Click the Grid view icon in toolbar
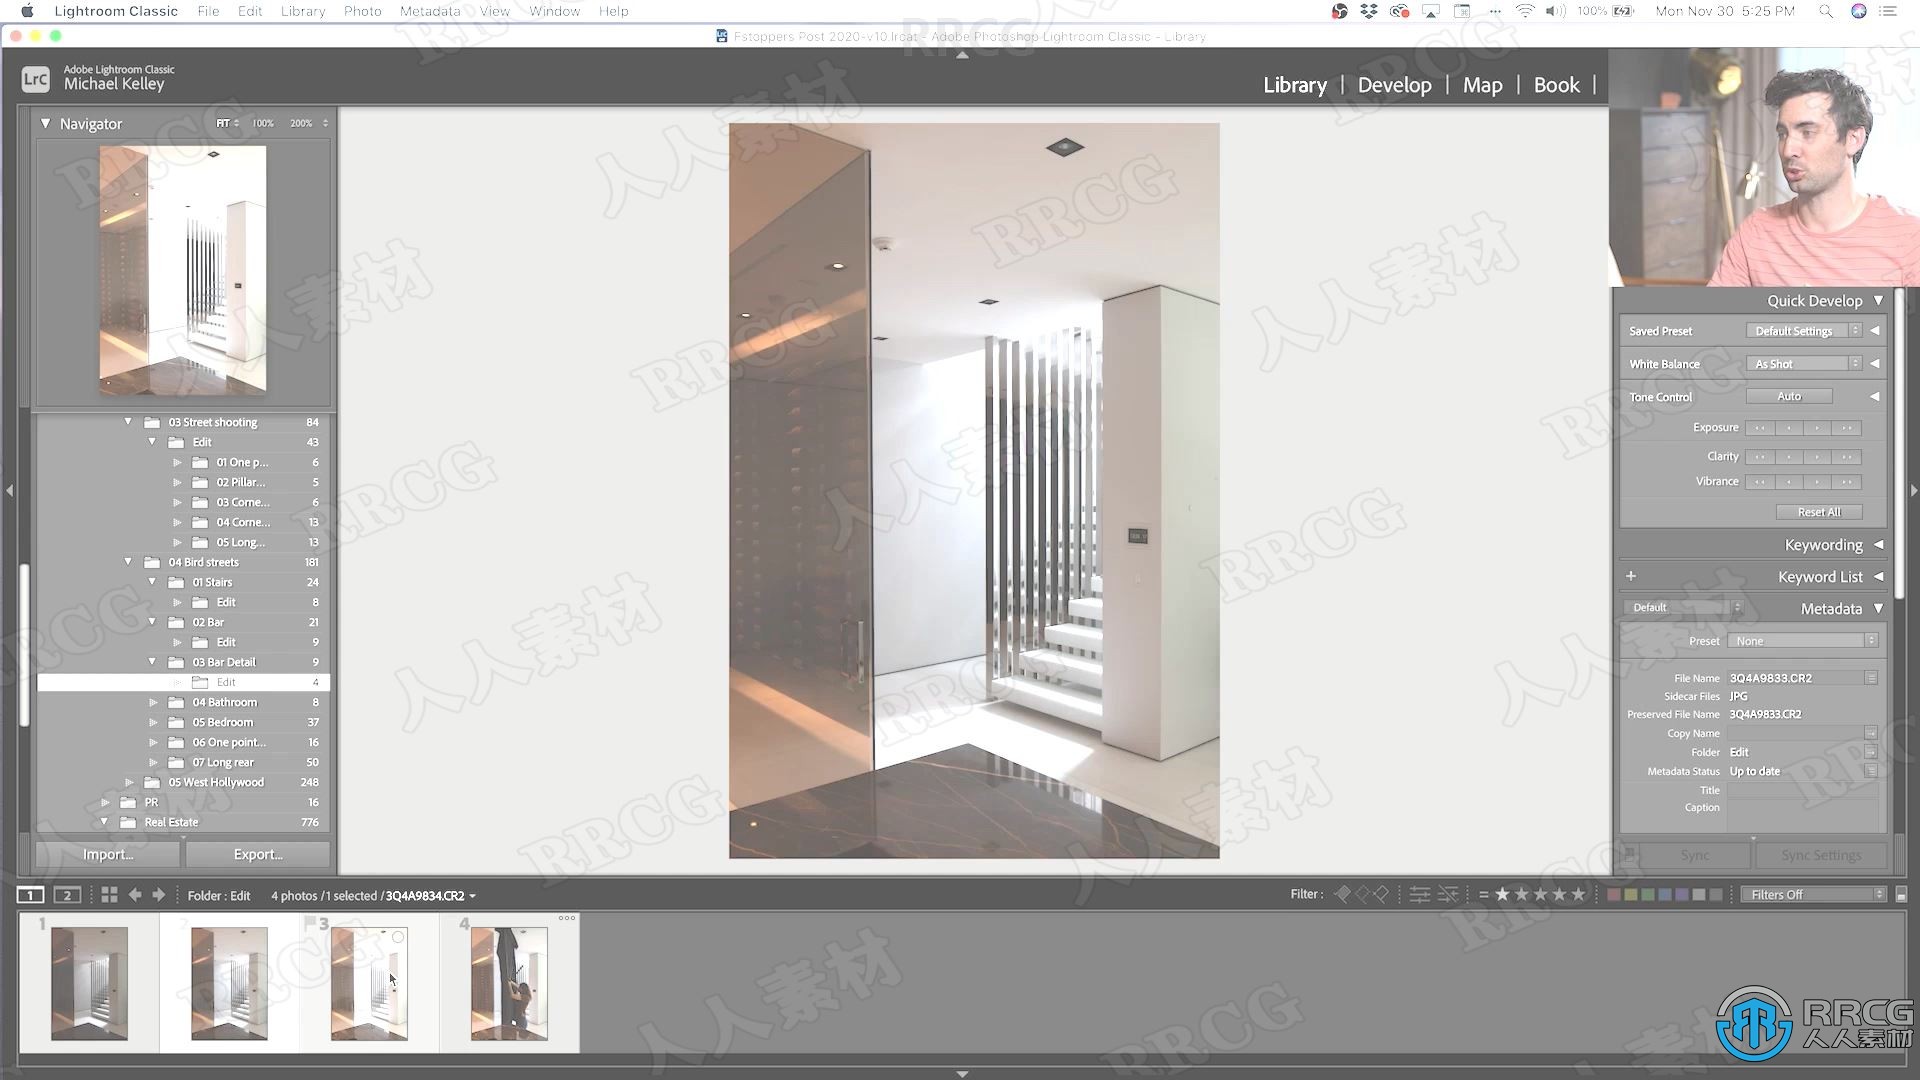This screenshot has width=1920, height=1080. click(x=109, y=894)
